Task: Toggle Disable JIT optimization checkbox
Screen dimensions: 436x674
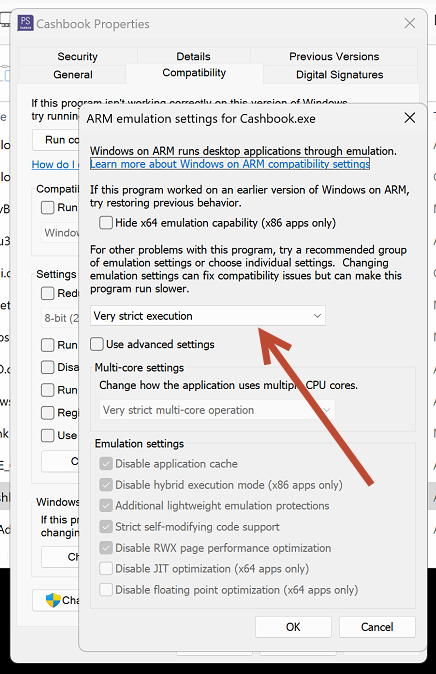Action: (106, 569)
